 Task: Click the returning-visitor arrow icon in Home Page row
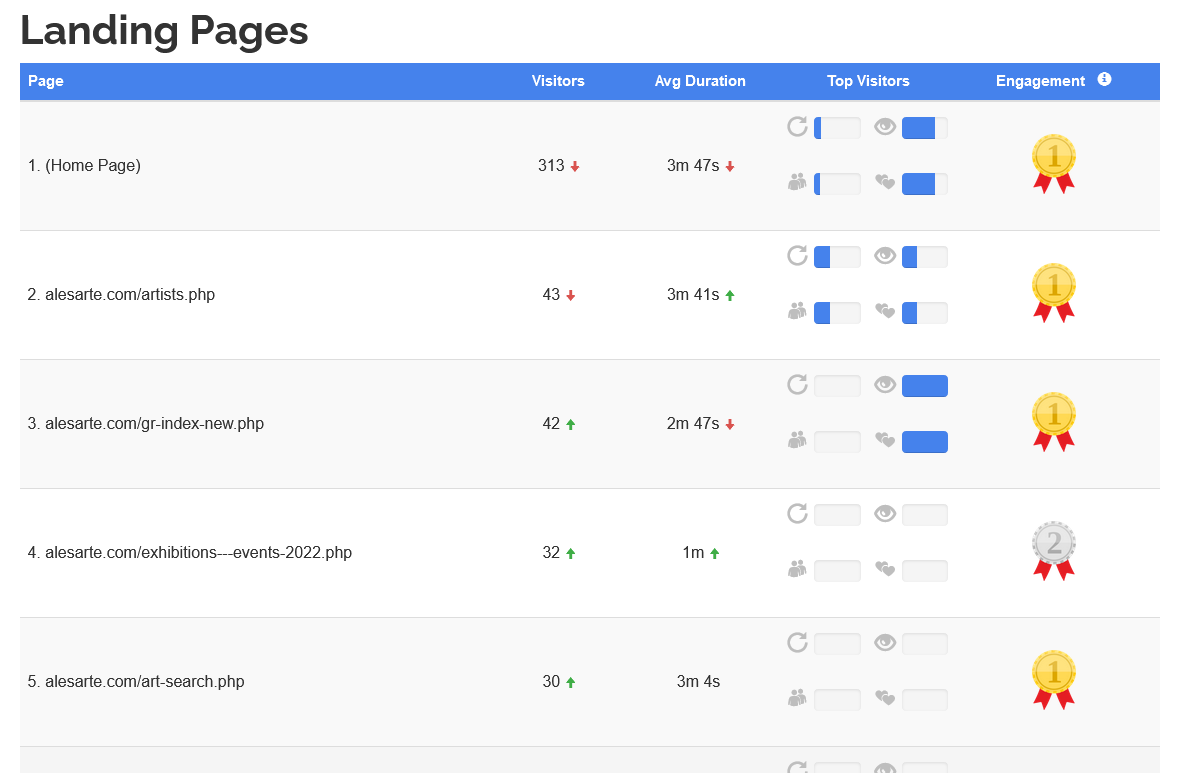click(797, 127)
